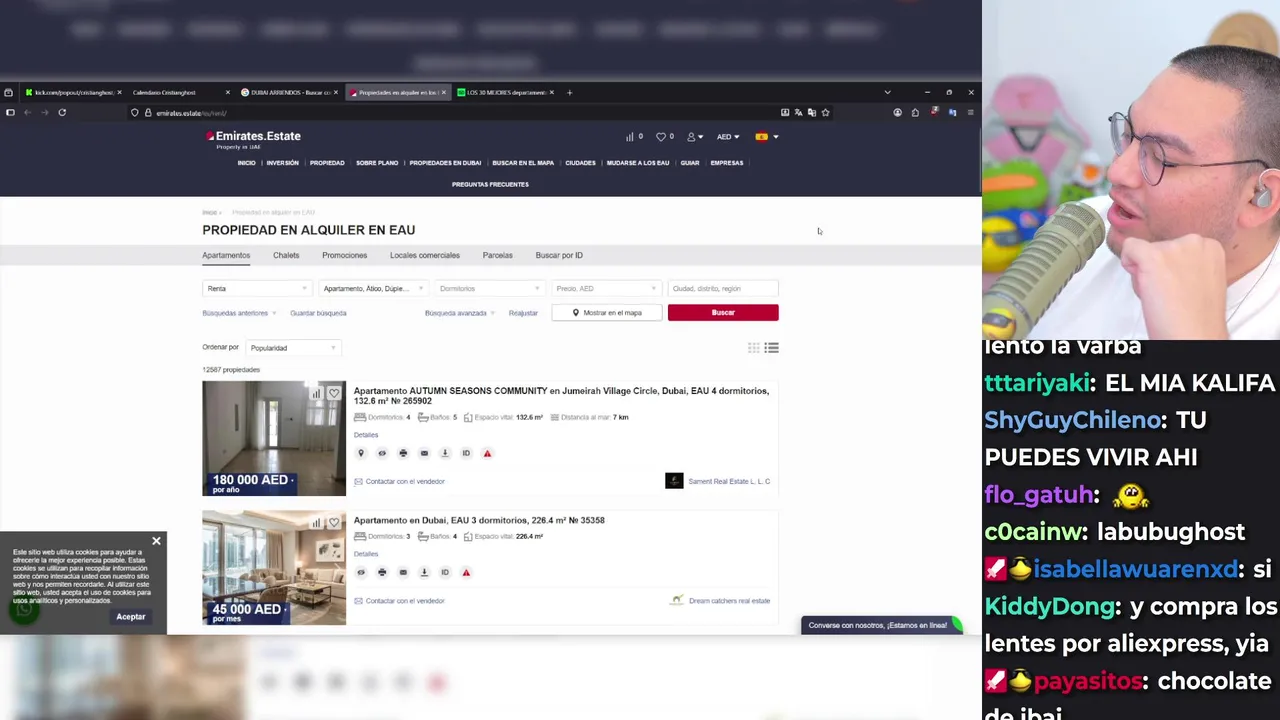Click Mostrar en el mapa button
This screenshot has height=720, width=1280.
click(x=607, y=313)
